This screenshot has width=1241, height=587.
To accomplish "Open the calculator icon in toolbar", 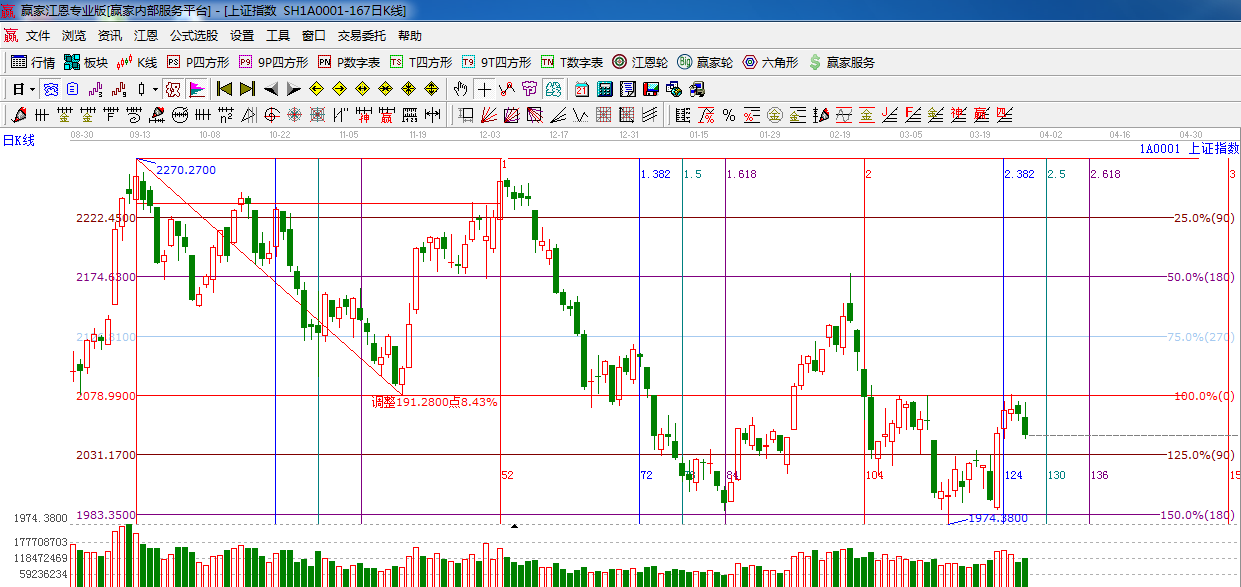I will coord(604,89).
